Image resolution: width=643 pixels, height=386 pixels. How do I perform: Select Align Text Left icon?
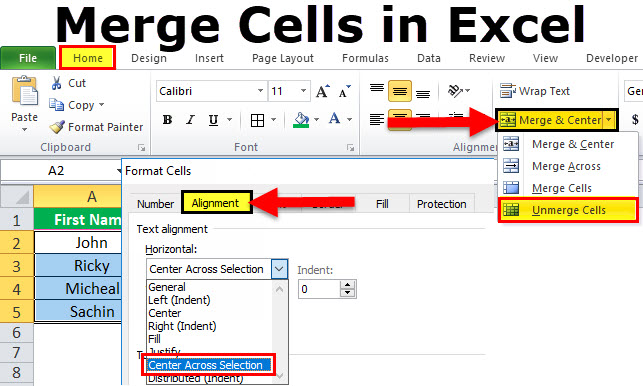[x=377, y=119]
